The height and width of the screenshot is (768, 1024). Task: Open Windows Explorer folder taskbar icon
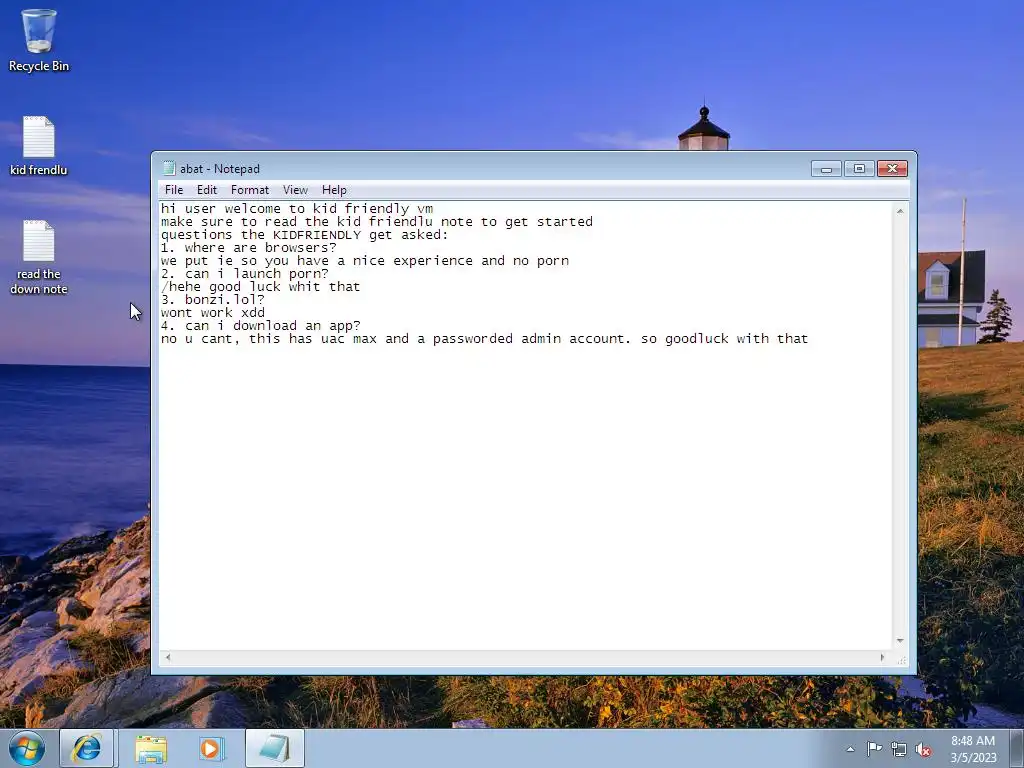151,748
